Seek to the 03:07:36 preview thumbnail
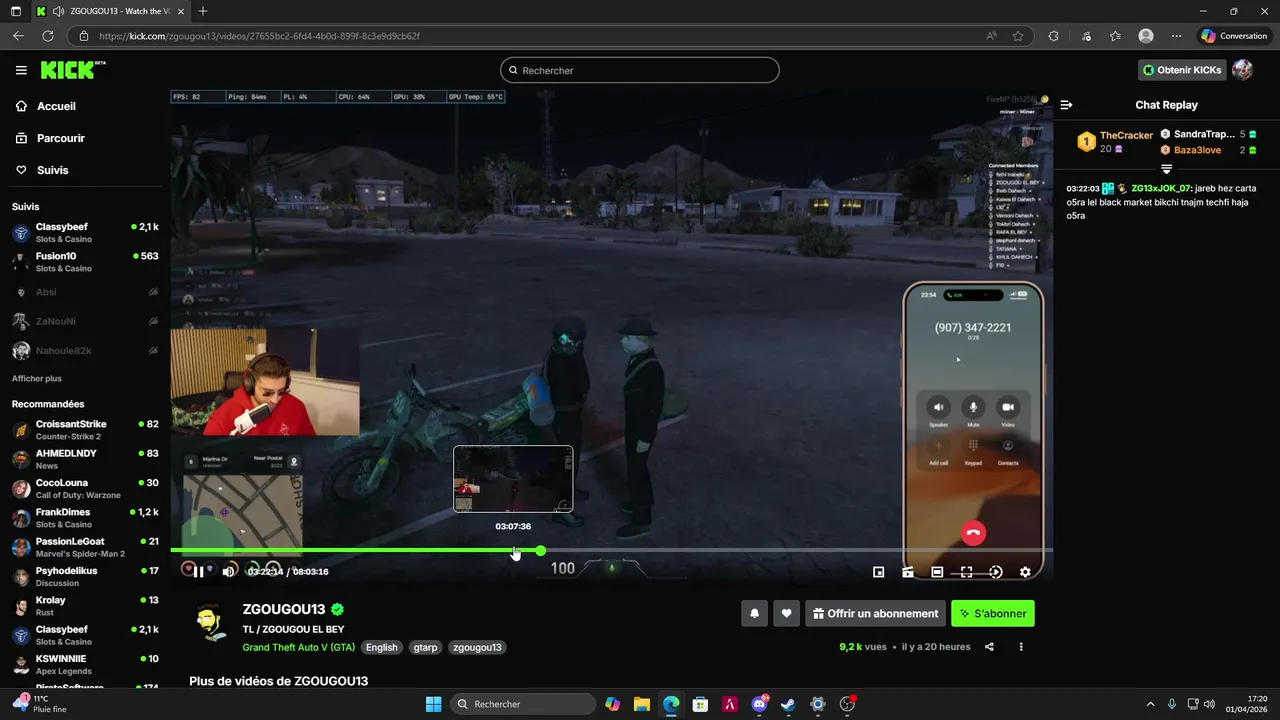 [x=513, y=479]
